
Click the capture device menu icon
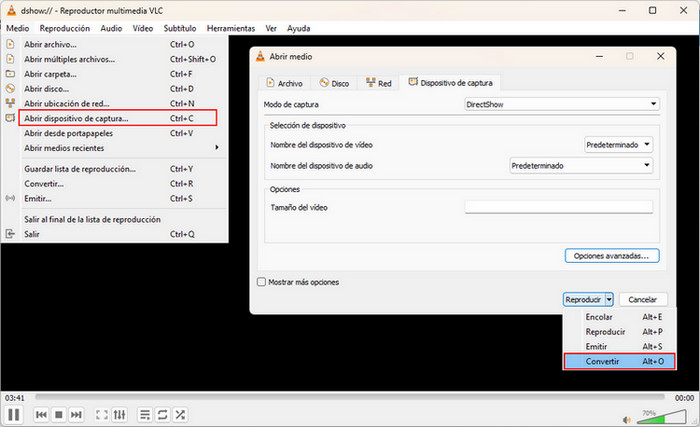pyautogui.click(x=10, y=118)
